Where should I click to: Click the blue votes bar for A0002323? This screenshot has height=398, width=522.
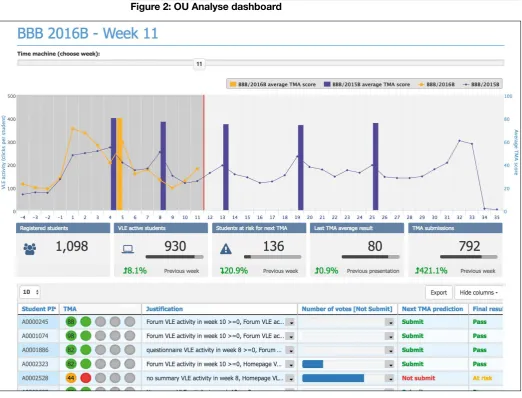point(313,364)
